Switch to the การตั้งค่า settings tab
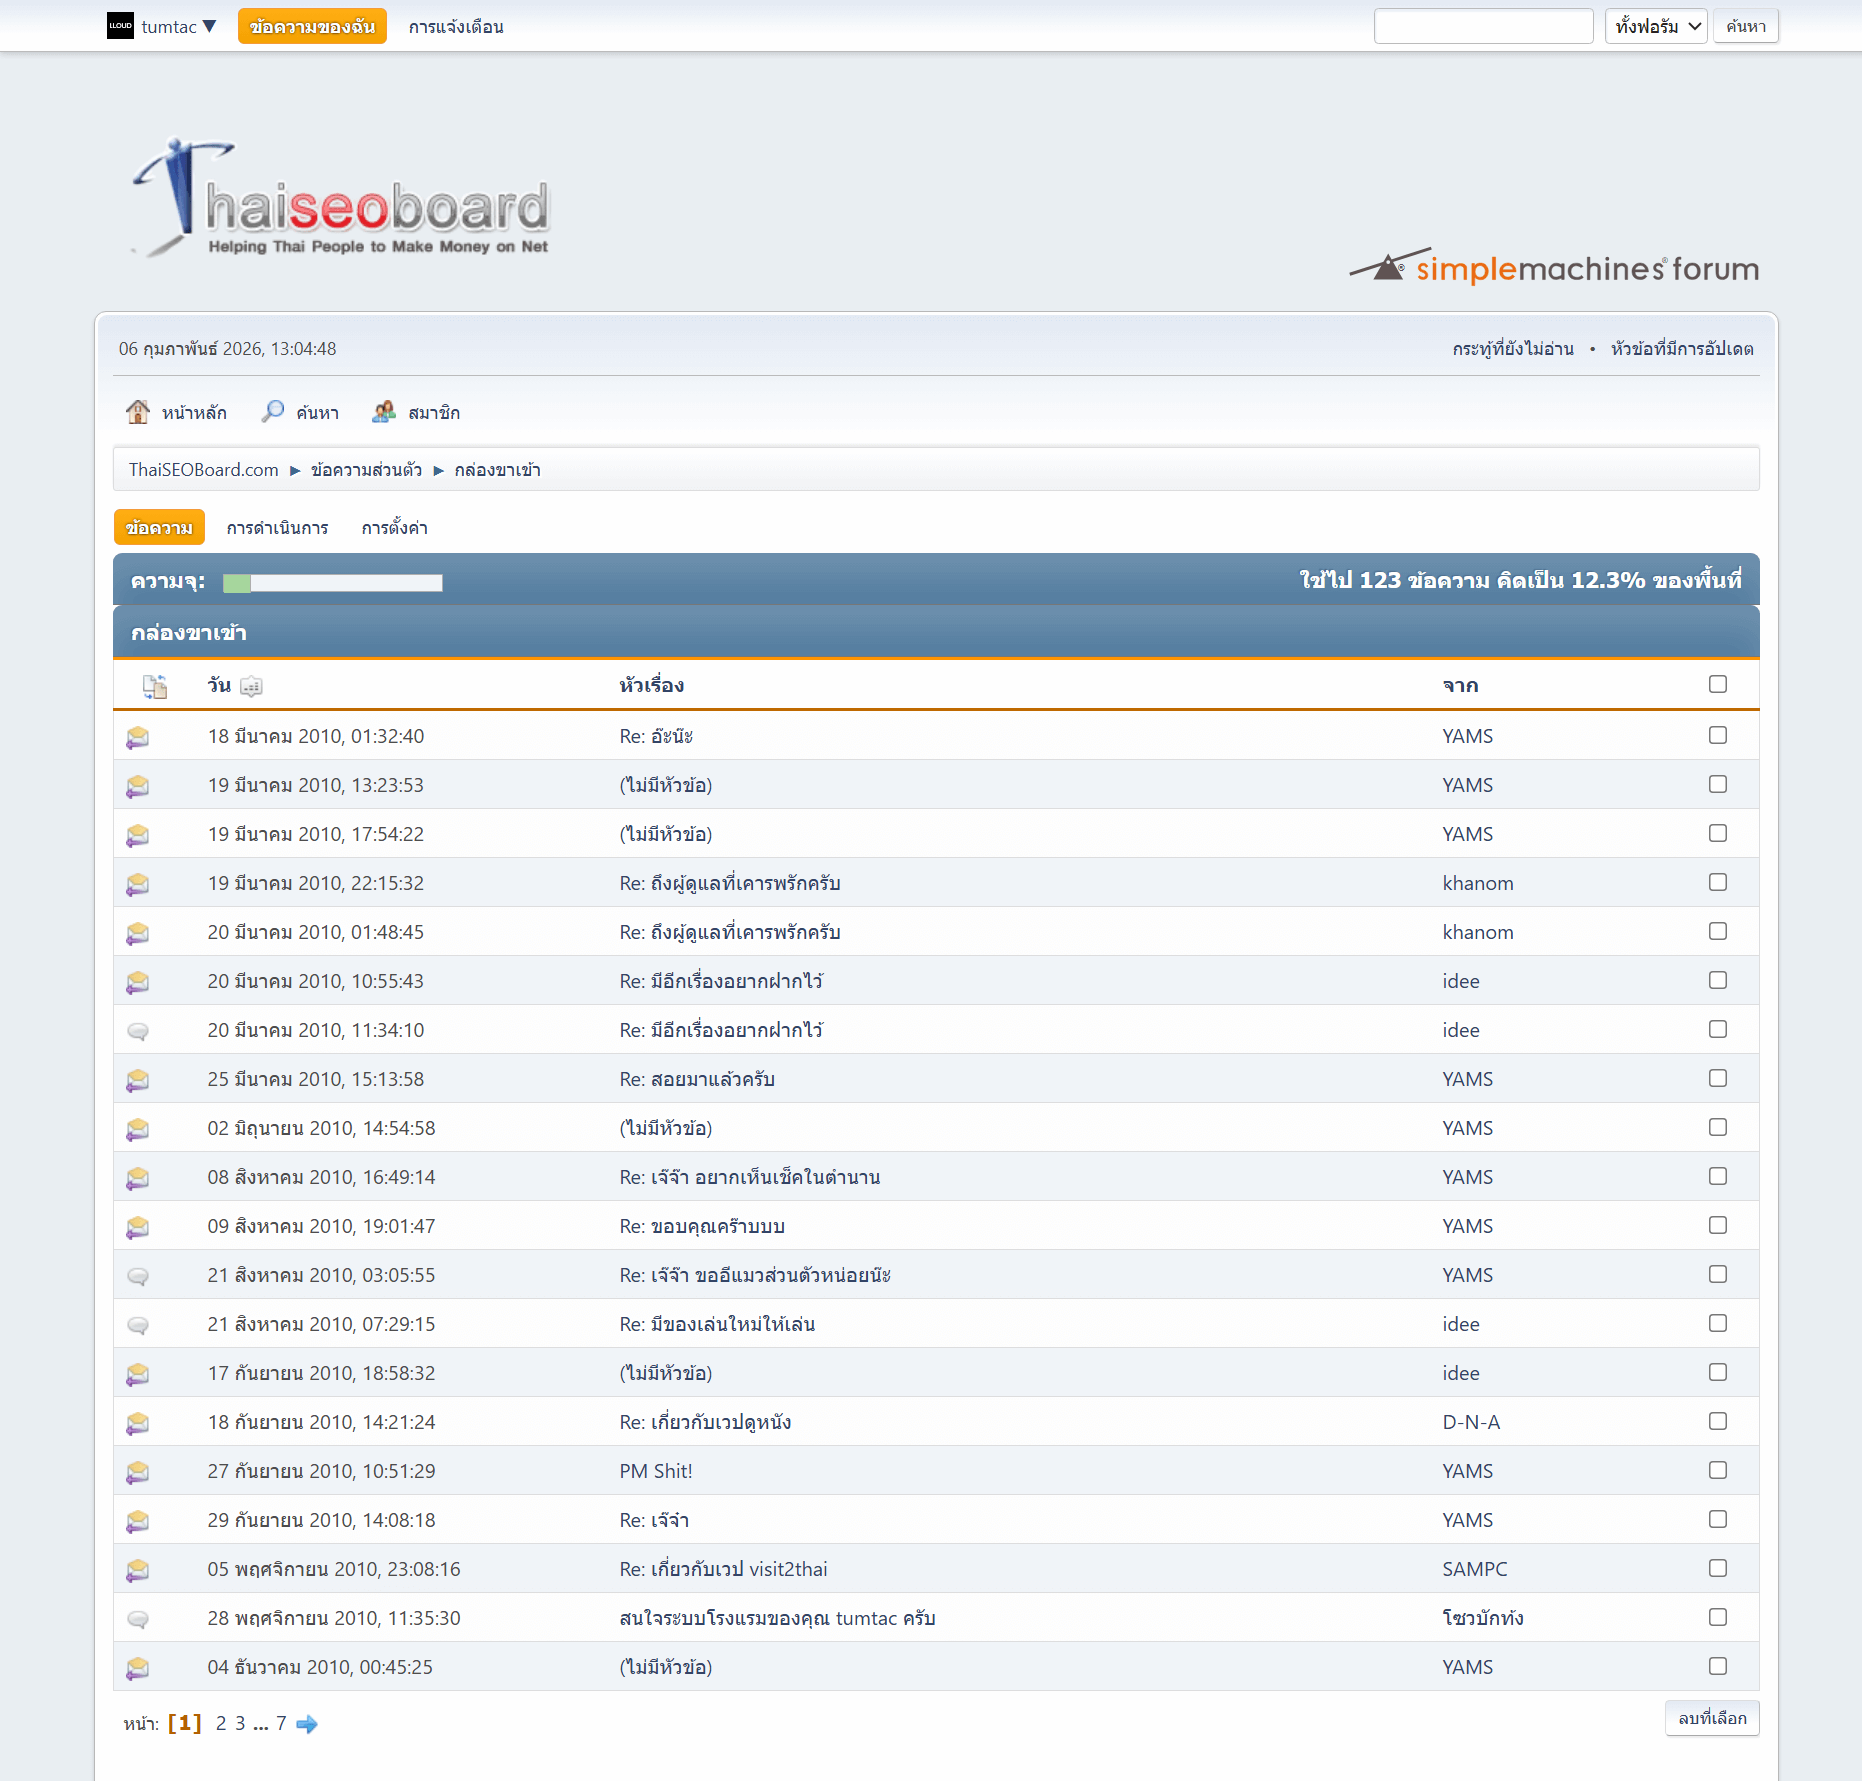The width and height of the screenshot is (1862, 1781). (x=394, y=528)
